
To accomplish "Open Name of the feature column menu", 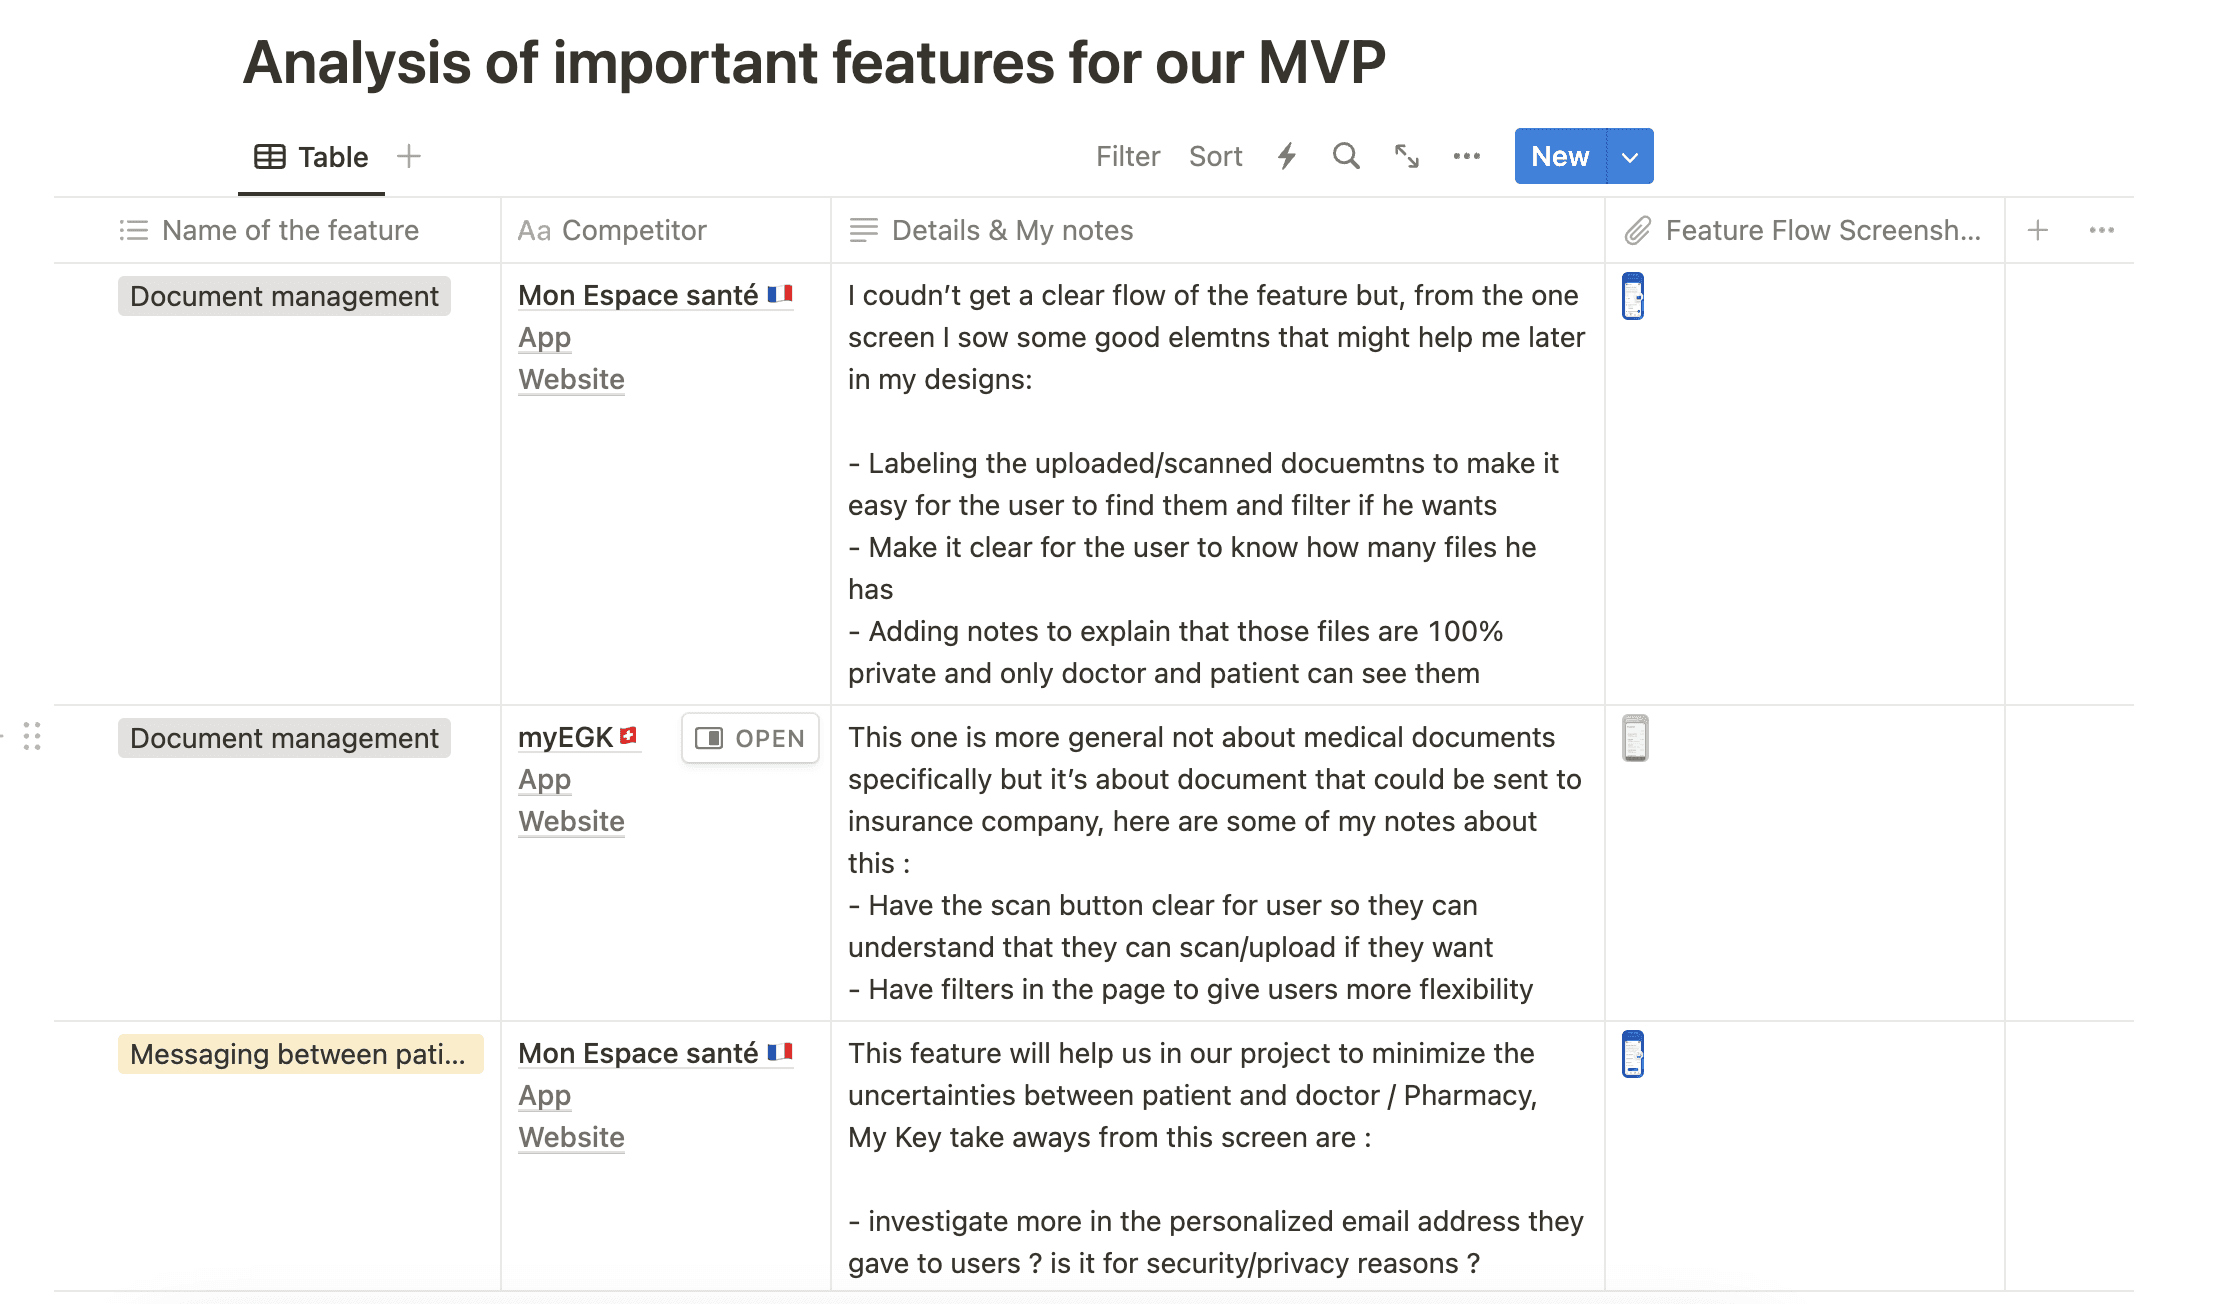I will [x=290, y=230].
